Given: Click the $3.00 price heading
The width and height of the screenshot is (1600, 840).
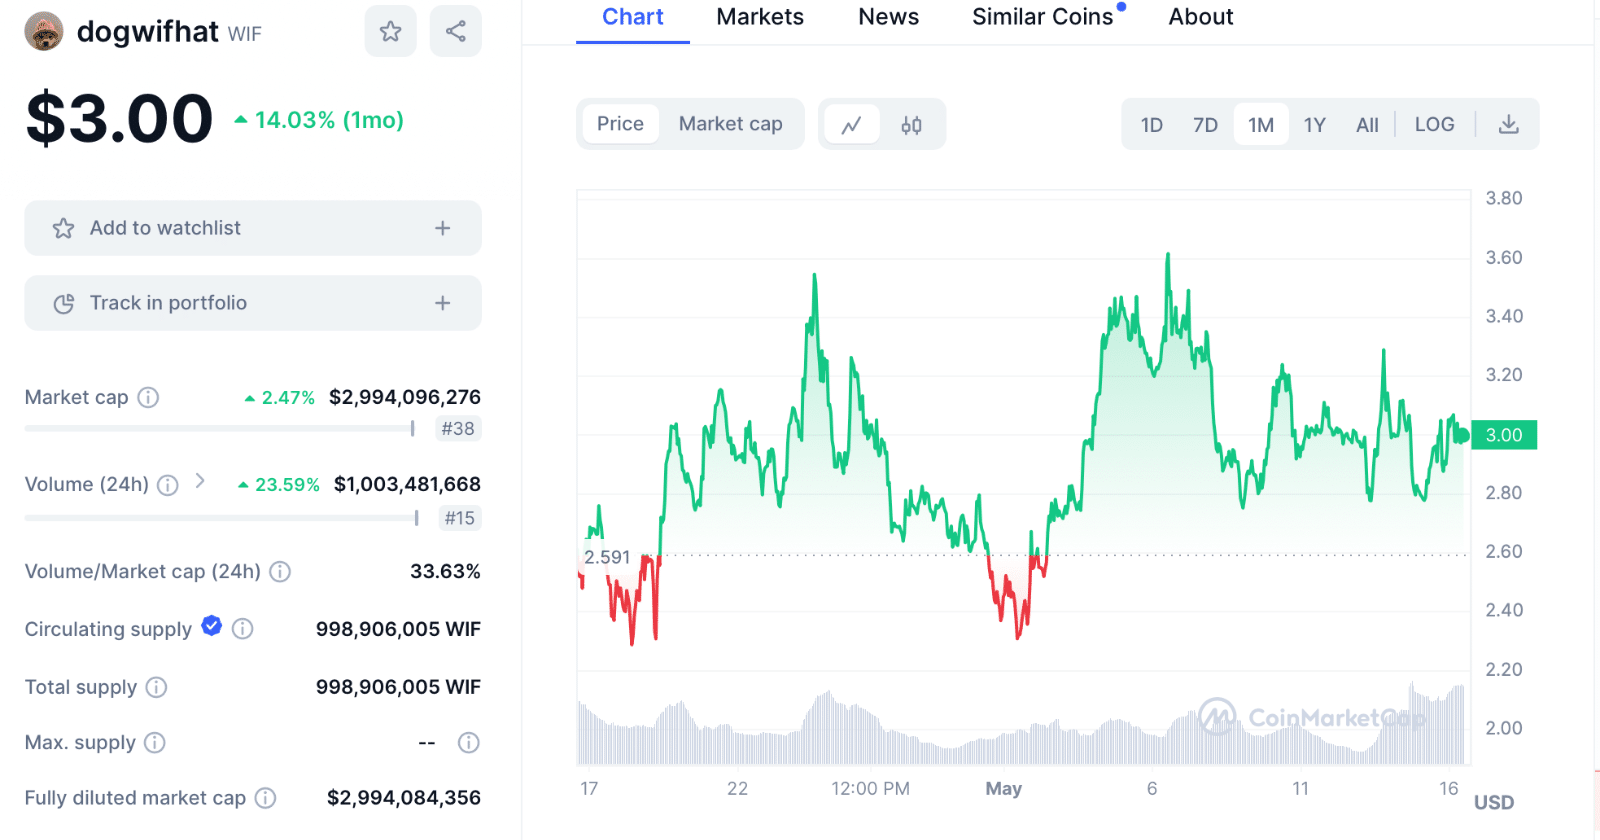Looking at the screenshot, I should (x=119, y=119).
